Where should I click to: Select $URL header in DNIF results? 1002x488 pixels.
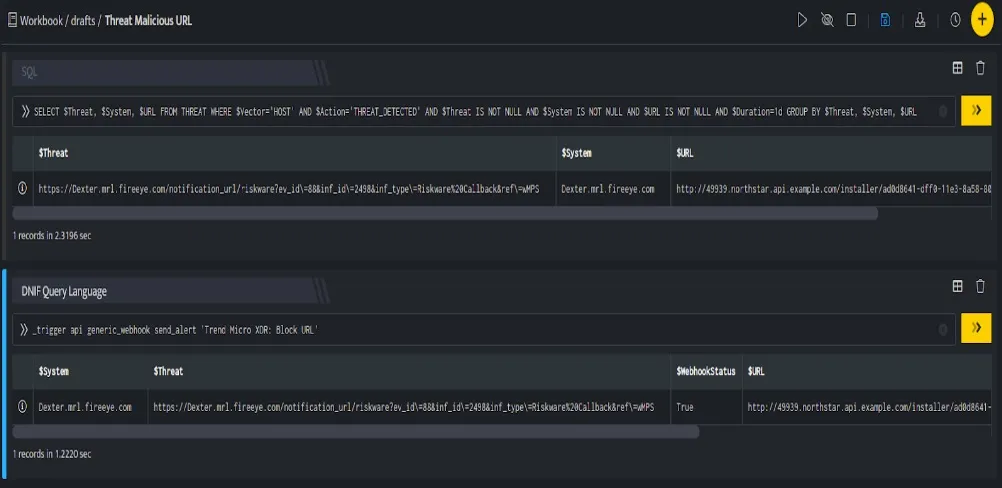[756, 371]
